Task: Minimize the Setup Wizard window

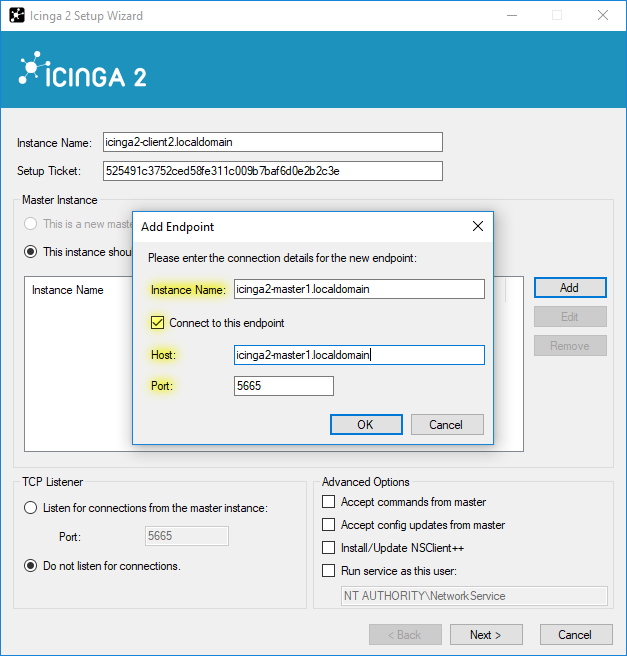Action: pyautogui.click(x=512, y=15)
